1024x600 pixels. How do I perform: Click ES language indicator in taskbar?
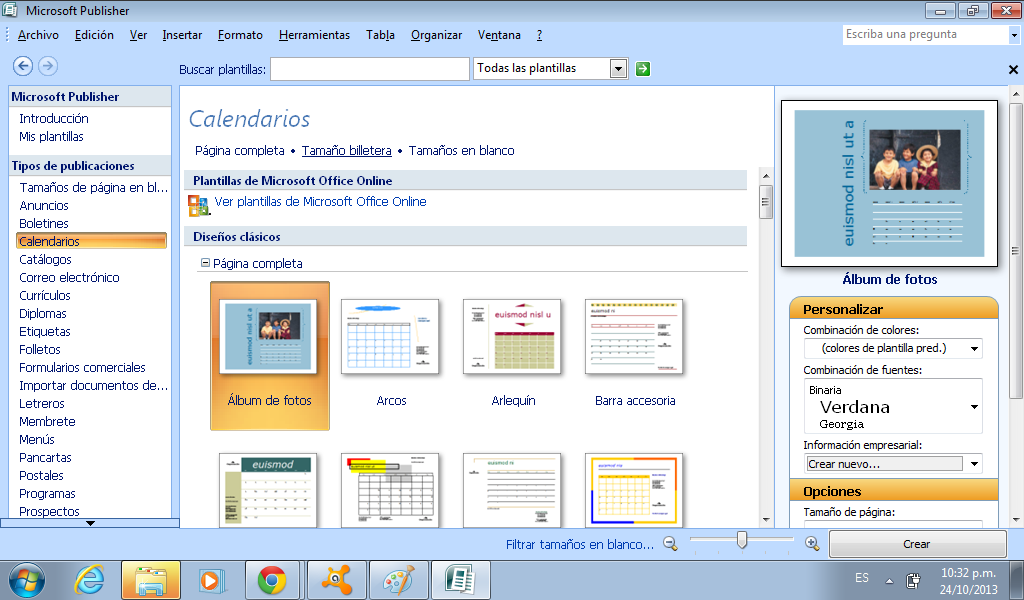(x=862, y=578)
